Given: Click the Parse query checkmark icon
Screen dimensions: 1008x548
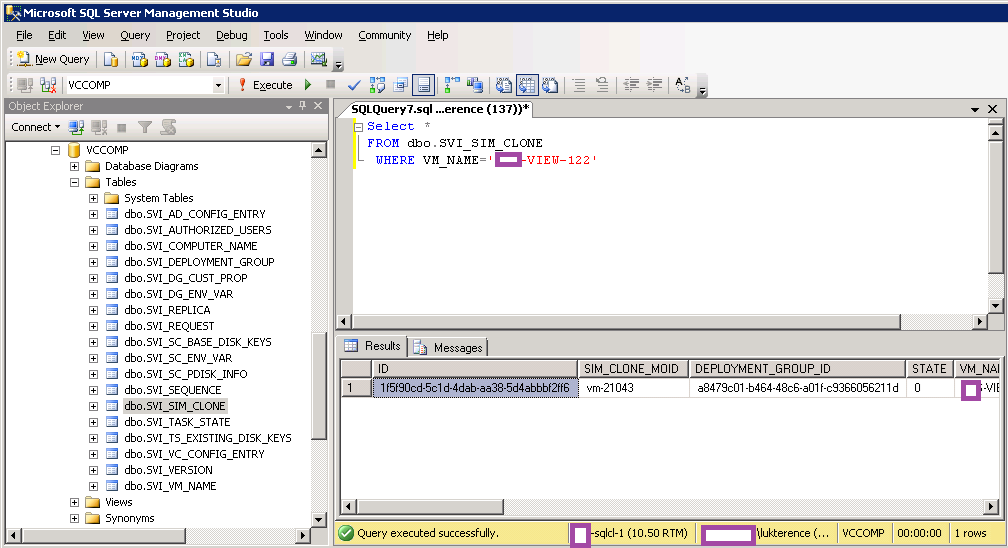Looking at the screenshot, I should 353,85.
